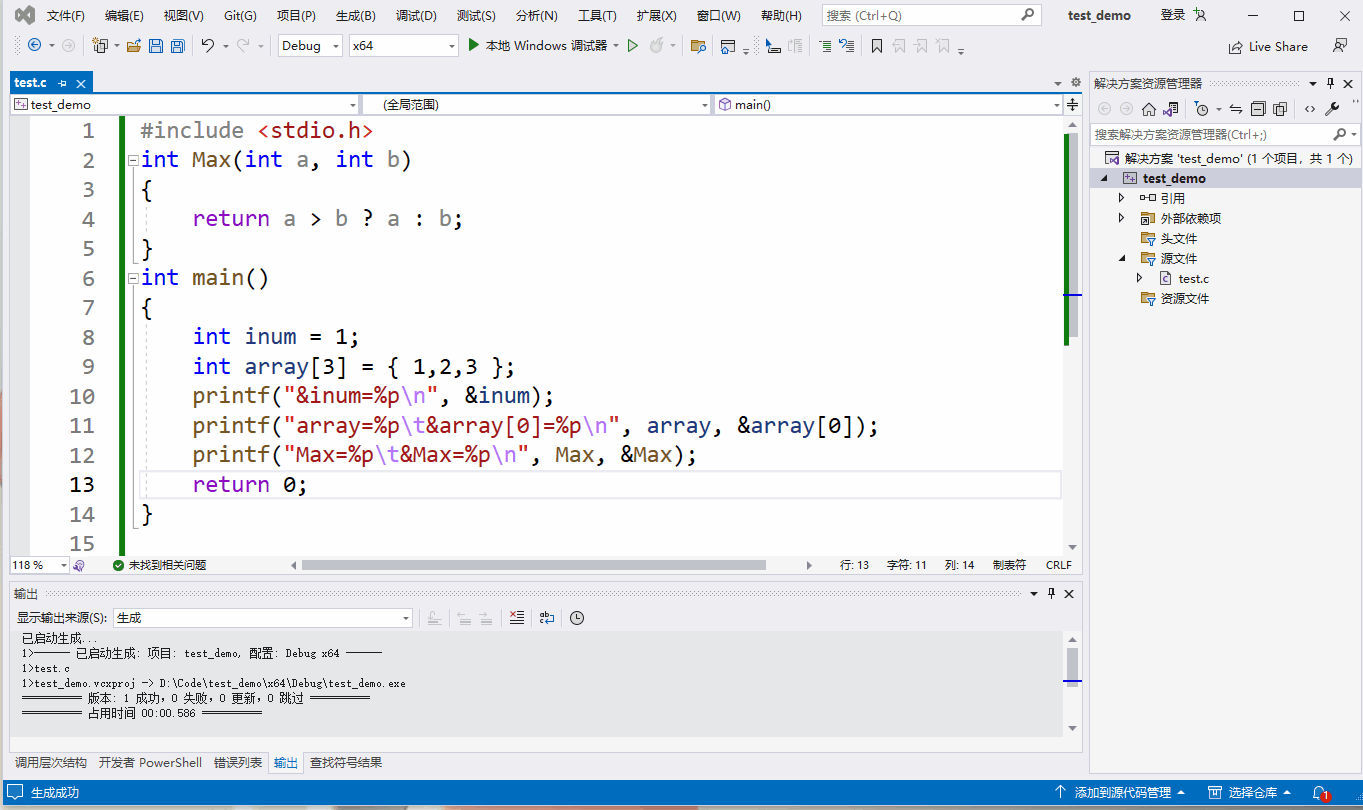Image resolution: width=1363 pixels, height=810 pixels.
Task: Open the 118 % zoom dropdown
Action: [x=40, y=565]
